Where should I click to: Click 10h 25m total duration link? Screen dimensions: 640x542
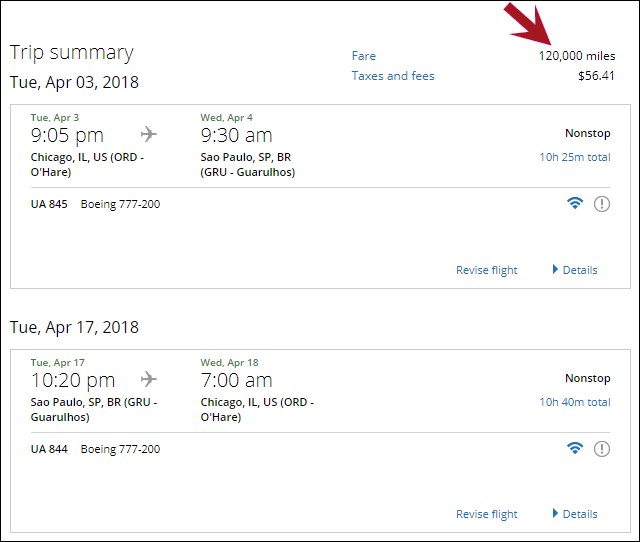tap(575, 157)
